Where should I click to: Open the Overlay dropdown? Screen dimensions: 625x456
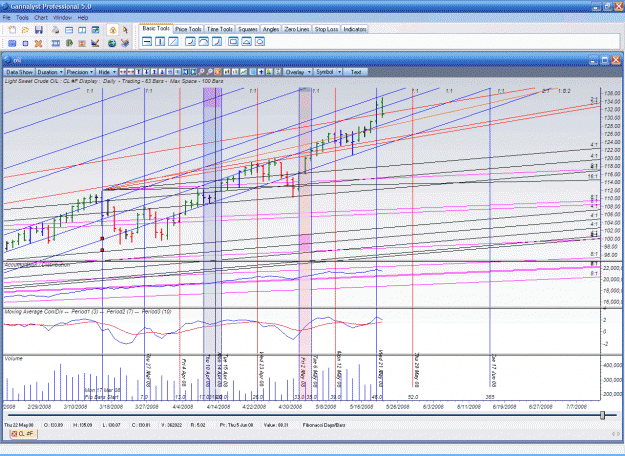point(298,72)
